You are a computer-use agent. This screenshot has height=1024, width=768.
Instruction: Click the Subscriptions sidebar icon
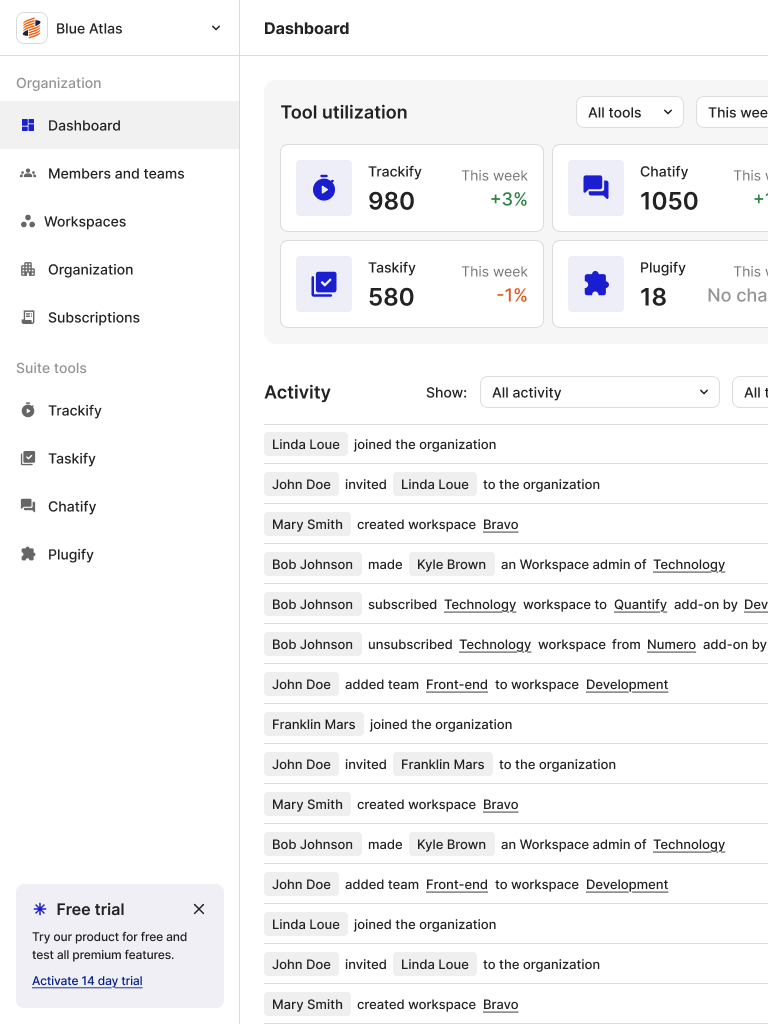[x=28, y=318]
